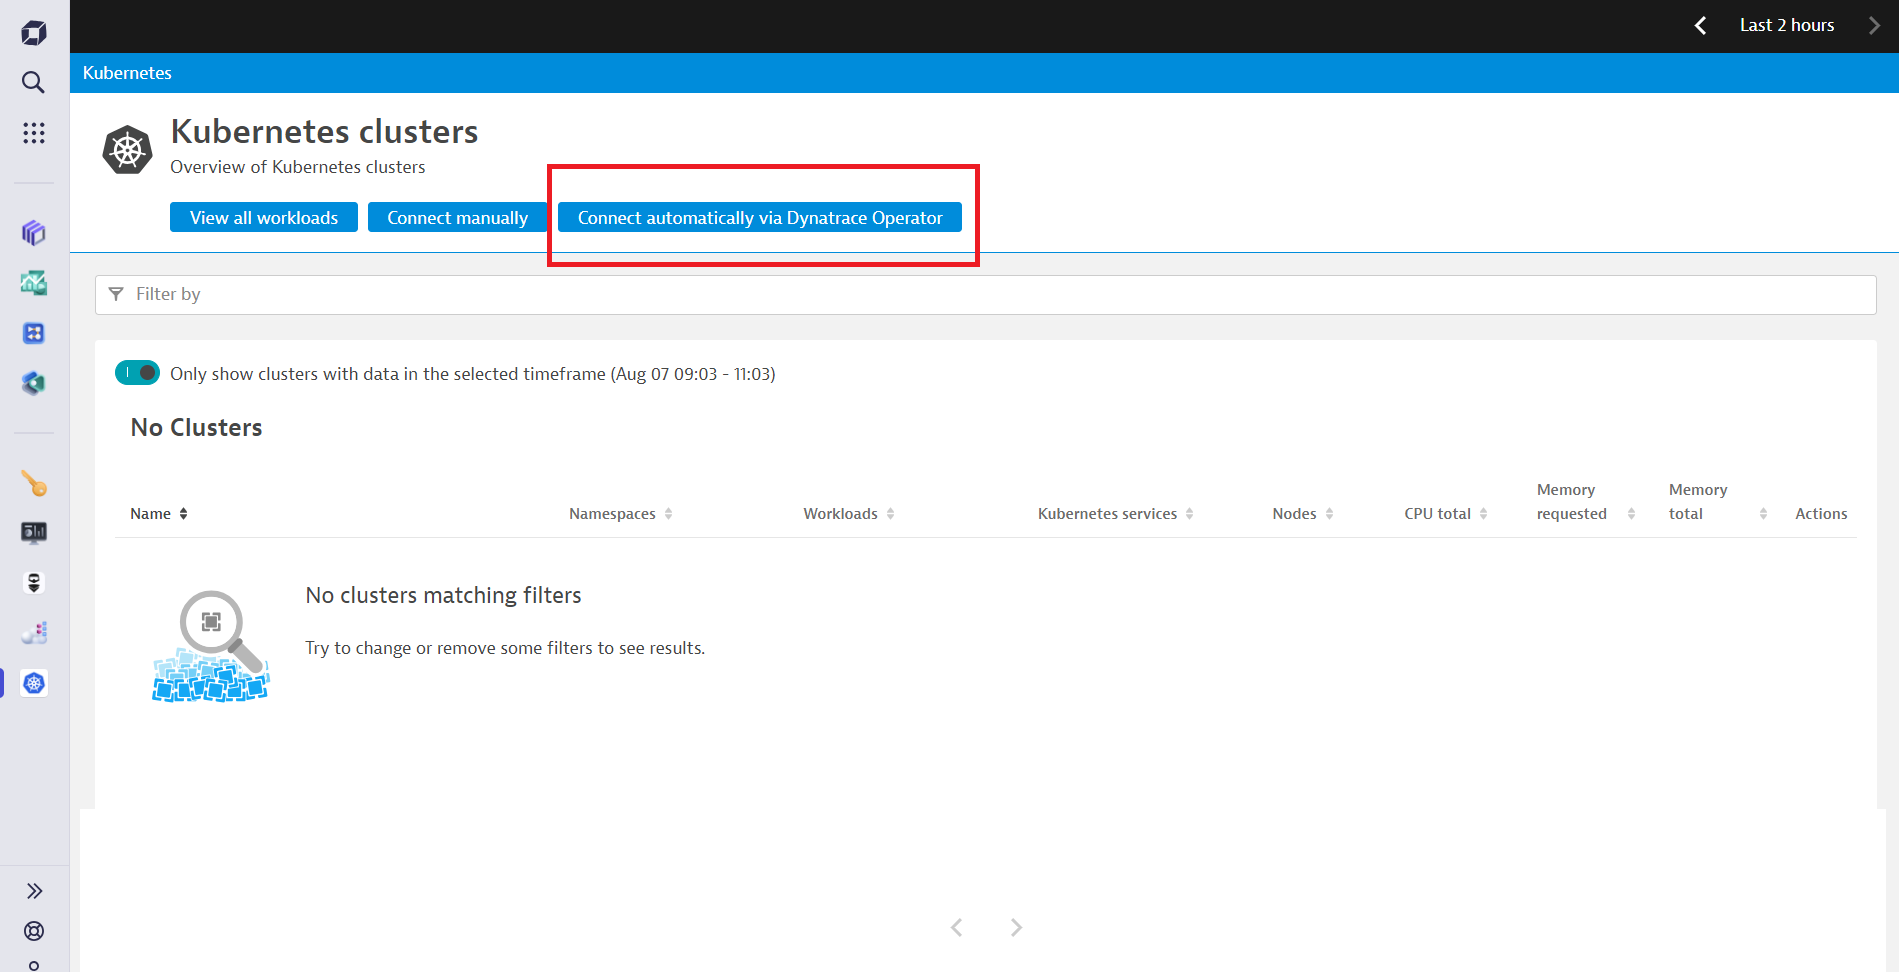Open the search magnifier in sidebar

pos(34,82)
